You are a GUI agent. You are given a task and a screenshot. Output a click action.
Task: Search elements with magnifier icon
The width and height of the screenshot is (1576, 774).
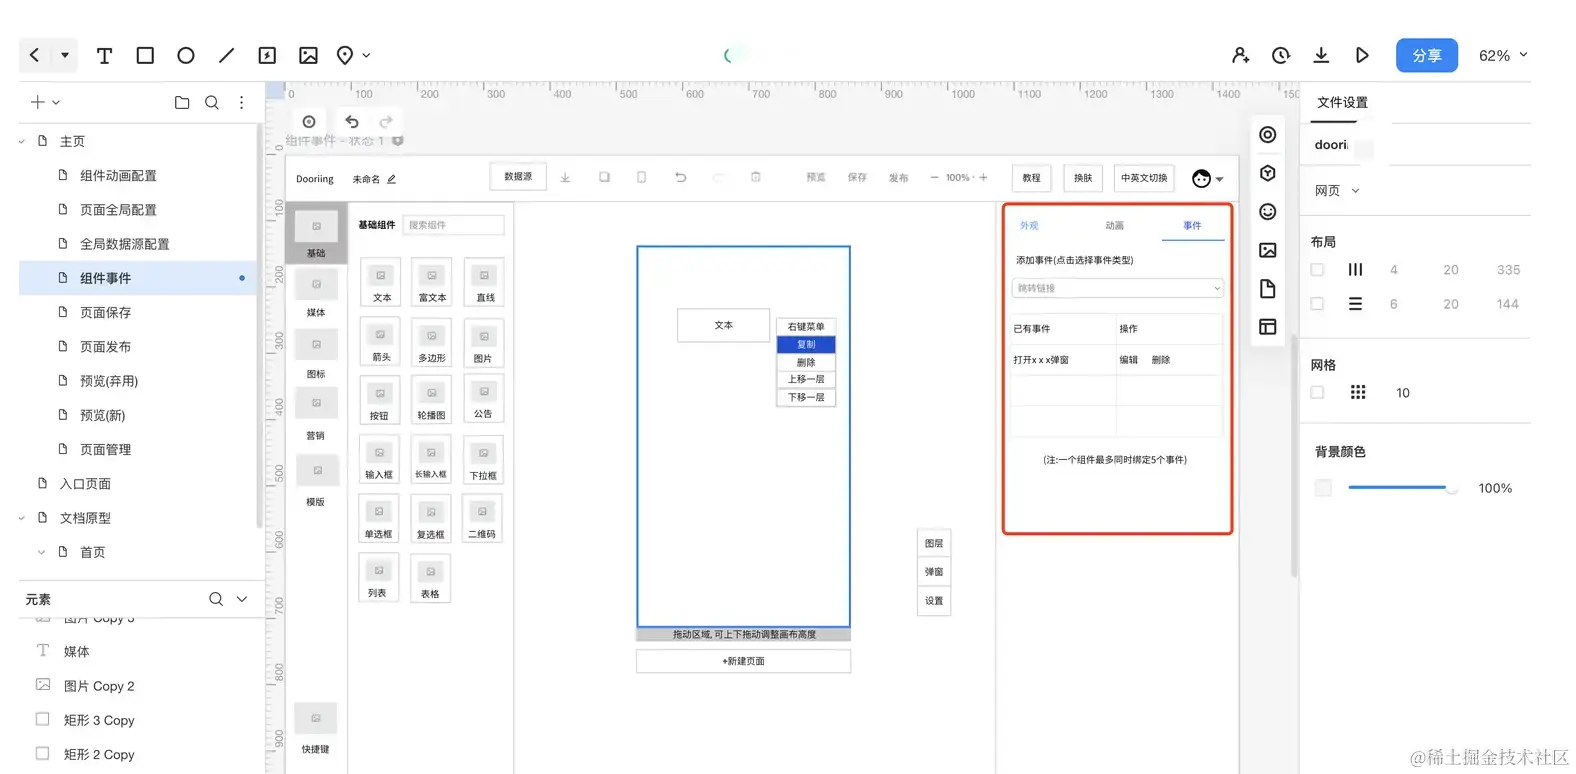(216, 599)
